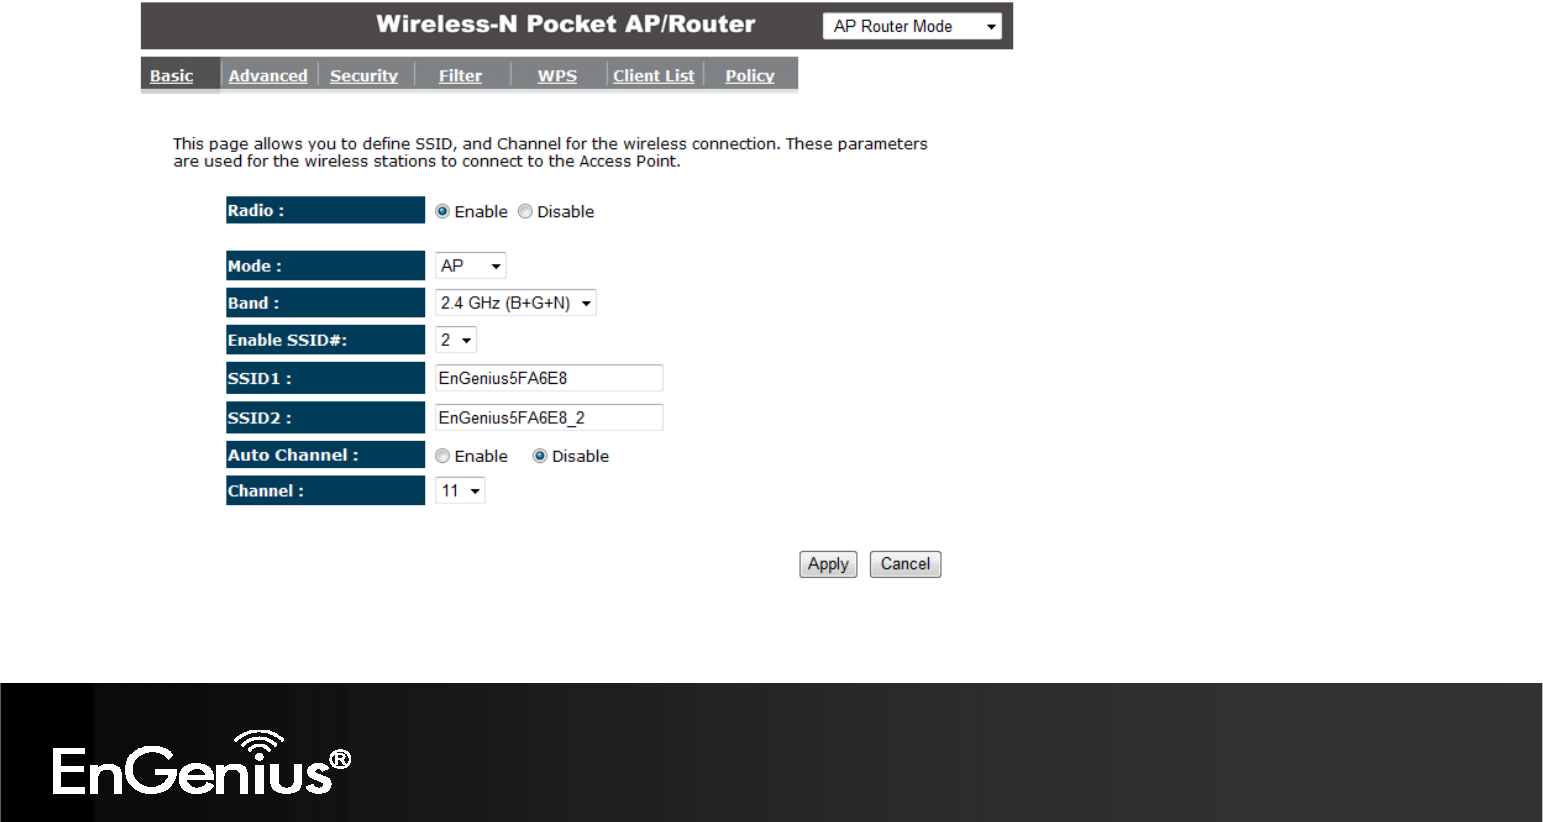Click the Apply button
Viewport: 1543px width, 822px height.
(x=828, y=564)
